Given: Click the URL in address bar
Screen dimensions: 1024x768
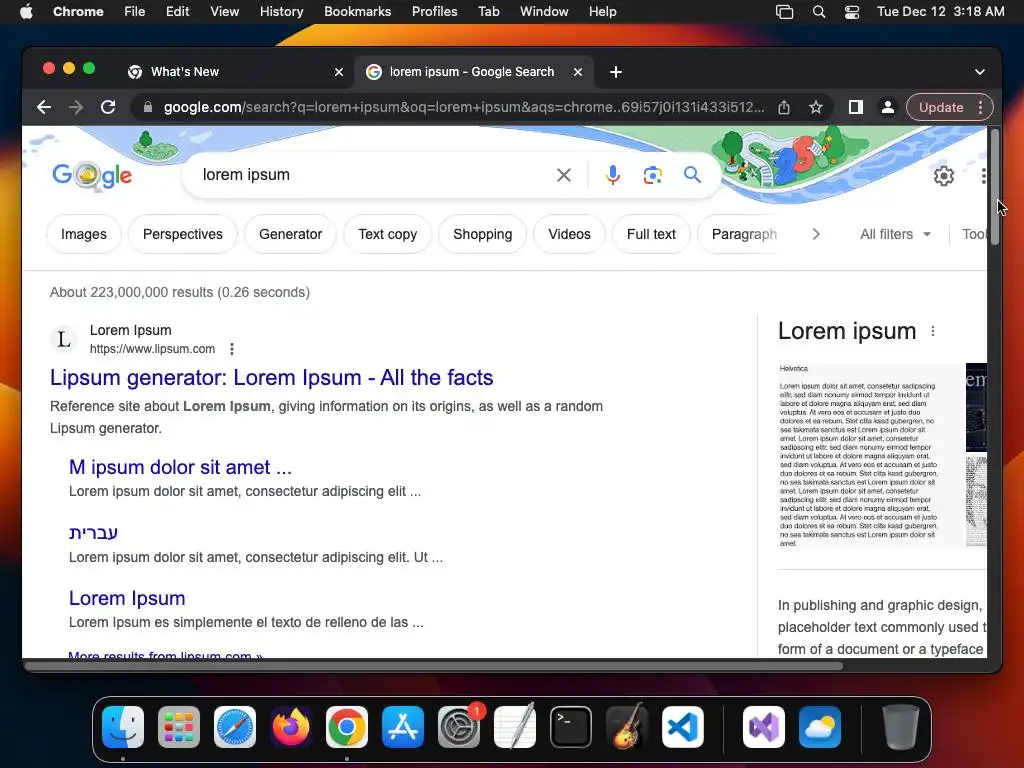Looking at the screenshot, I should 464,107.
